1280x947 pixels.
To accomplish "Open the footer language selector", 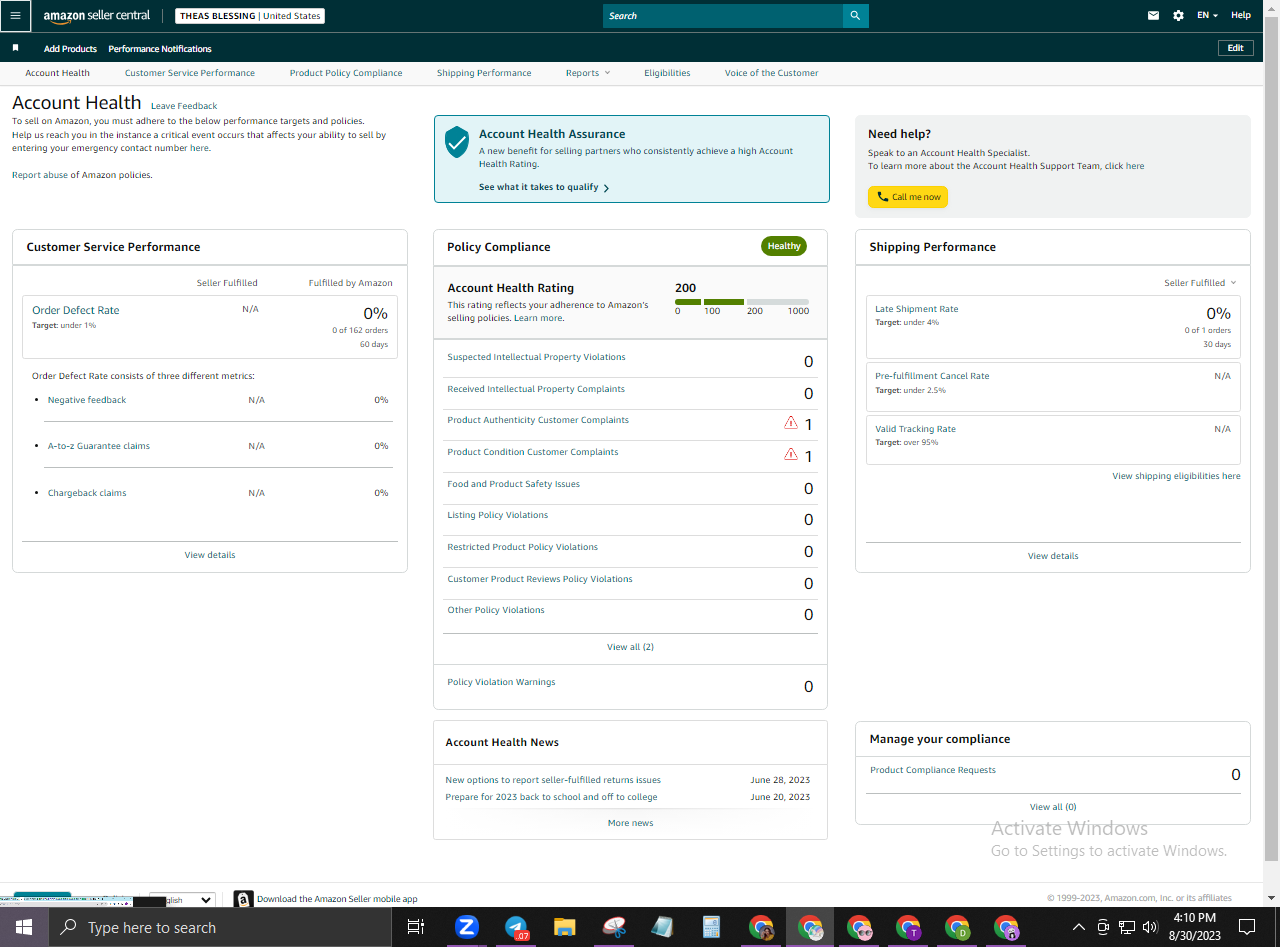I will [182, 900].
